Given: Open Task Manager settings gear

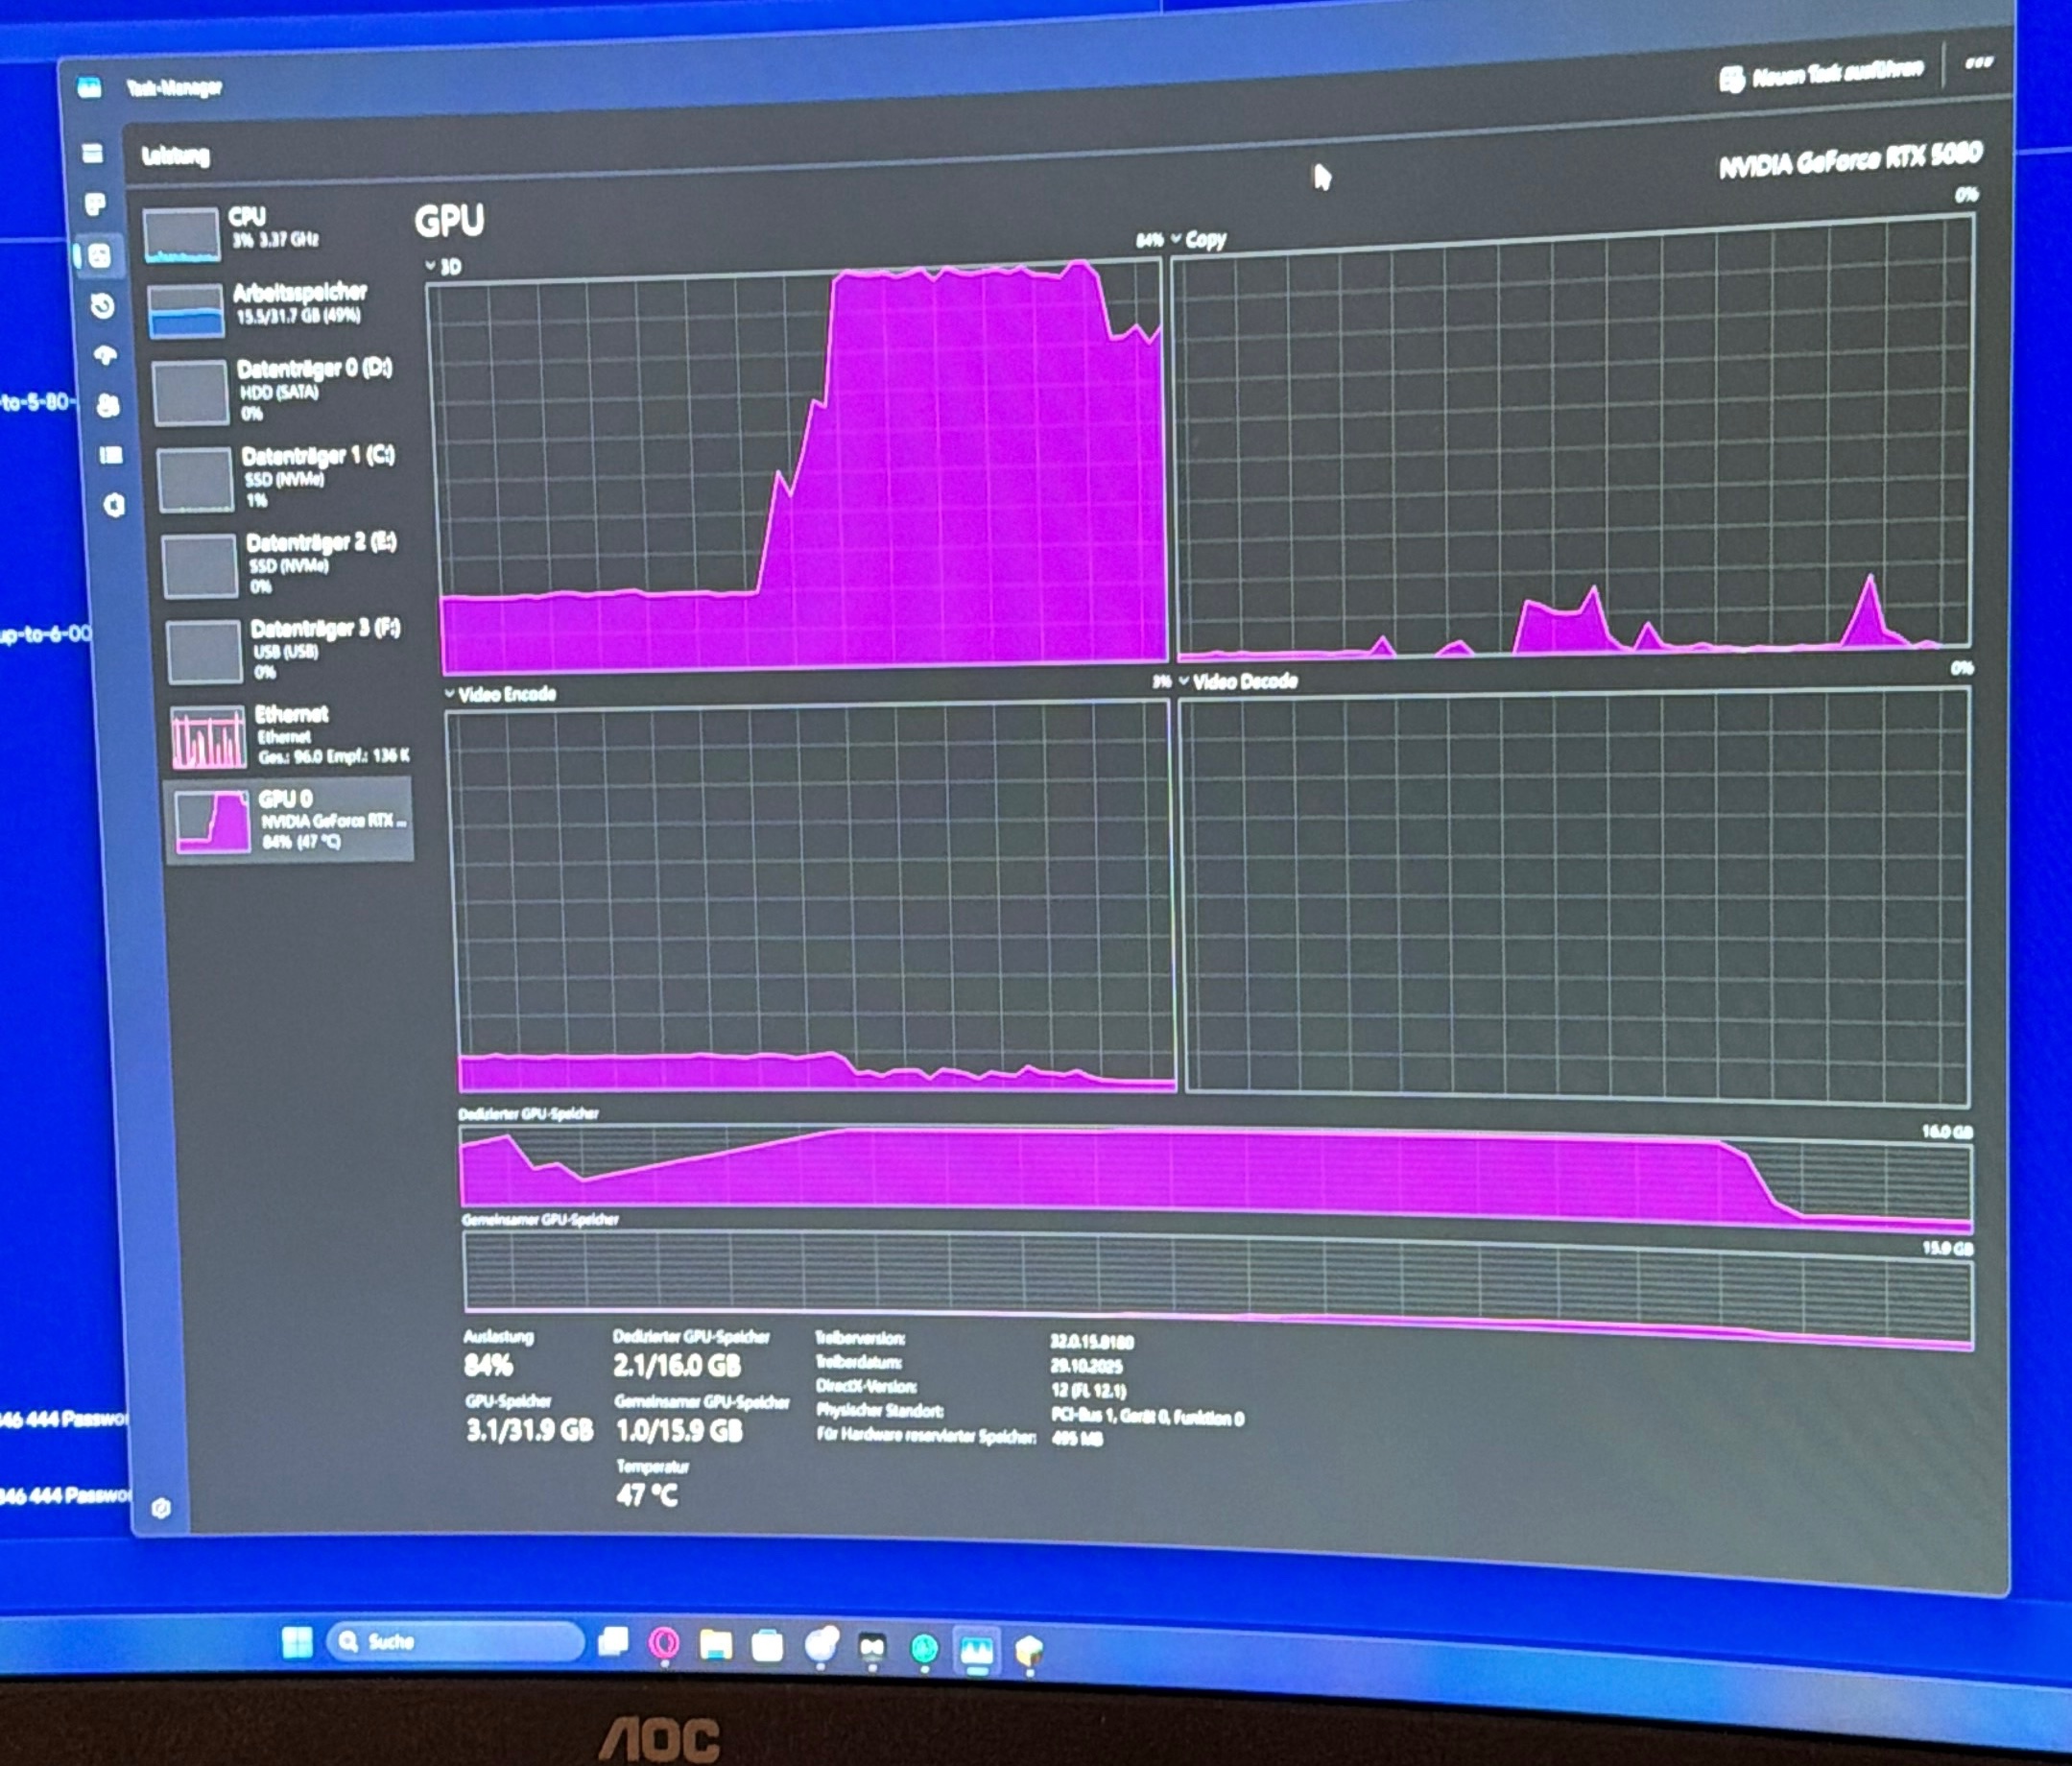Looking at the screenshot, I should tap(161, 1507).
